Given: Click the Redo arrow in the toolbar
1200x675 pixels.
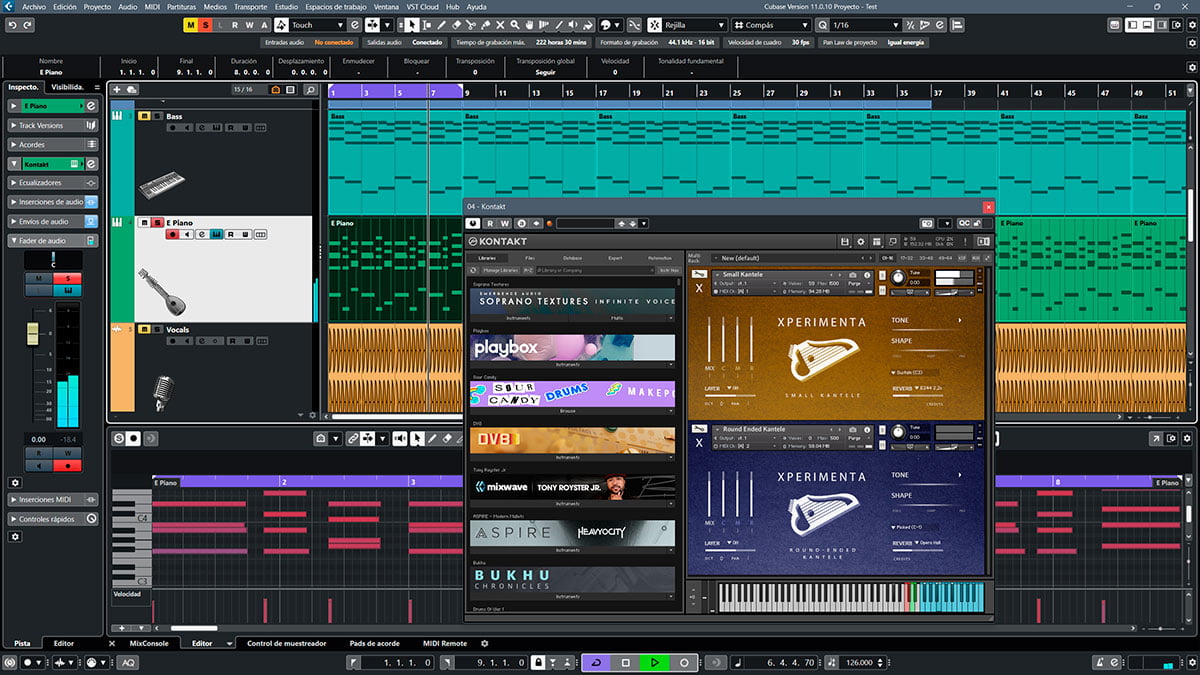Looking at the screenshot, I should pyautogui.click(x=26, y=24).
